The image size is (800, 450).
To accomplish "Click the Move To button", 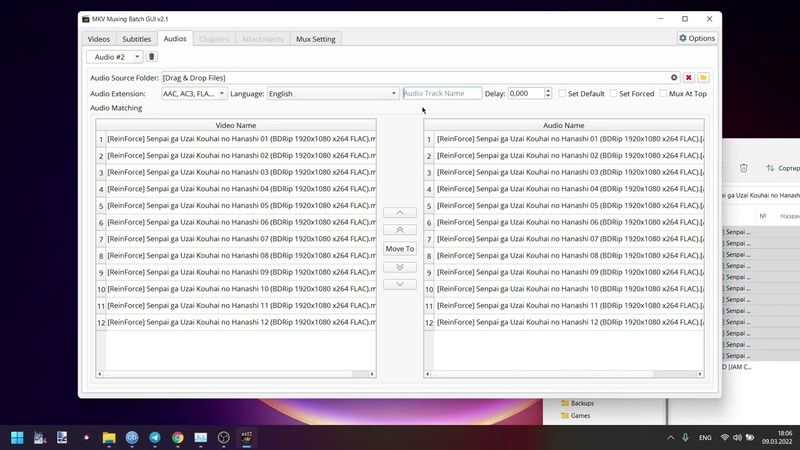I will 400,248.
